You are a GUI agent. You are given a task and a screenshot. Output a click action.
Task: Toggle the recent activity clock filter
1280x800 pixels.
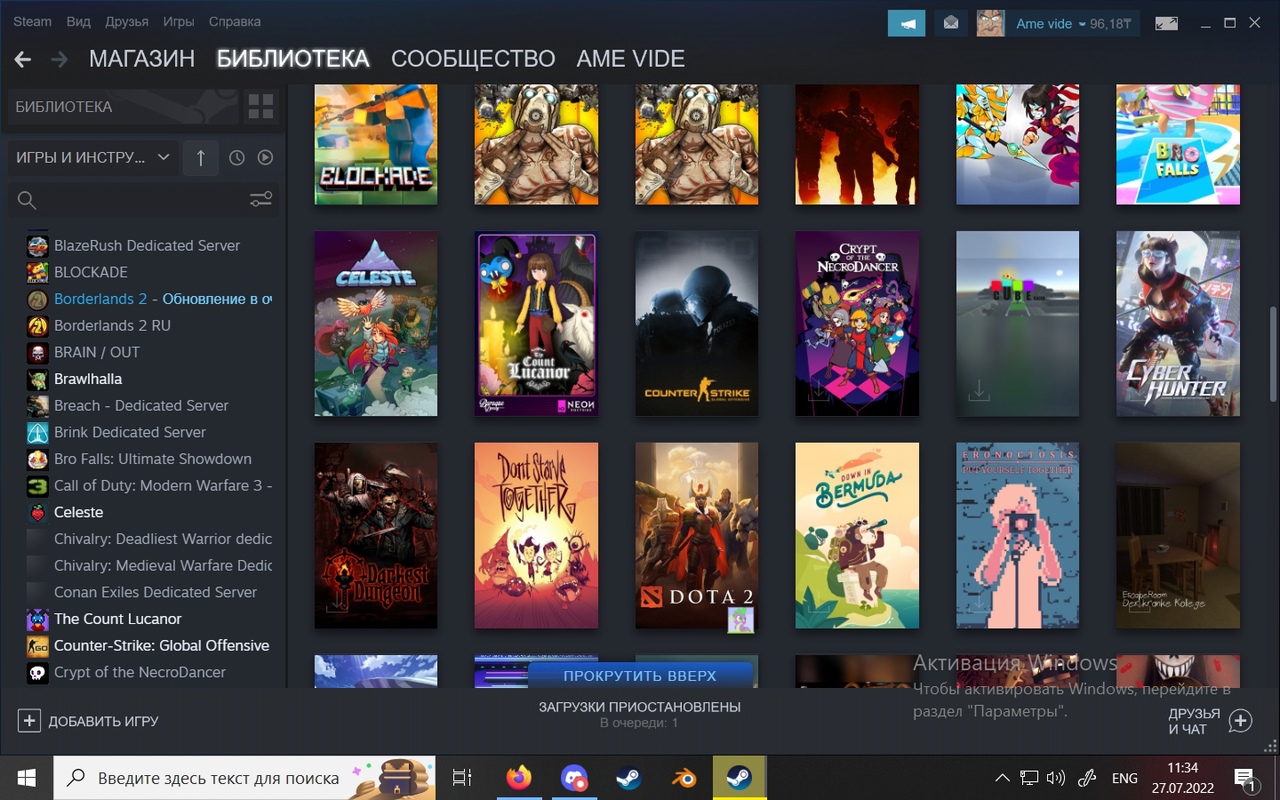237,158
